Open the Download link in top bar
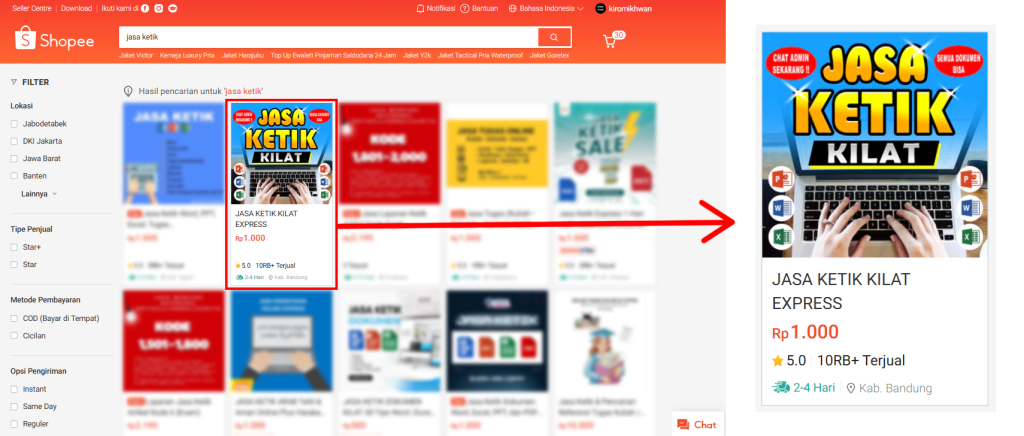1024x436 pixels. 76,8
